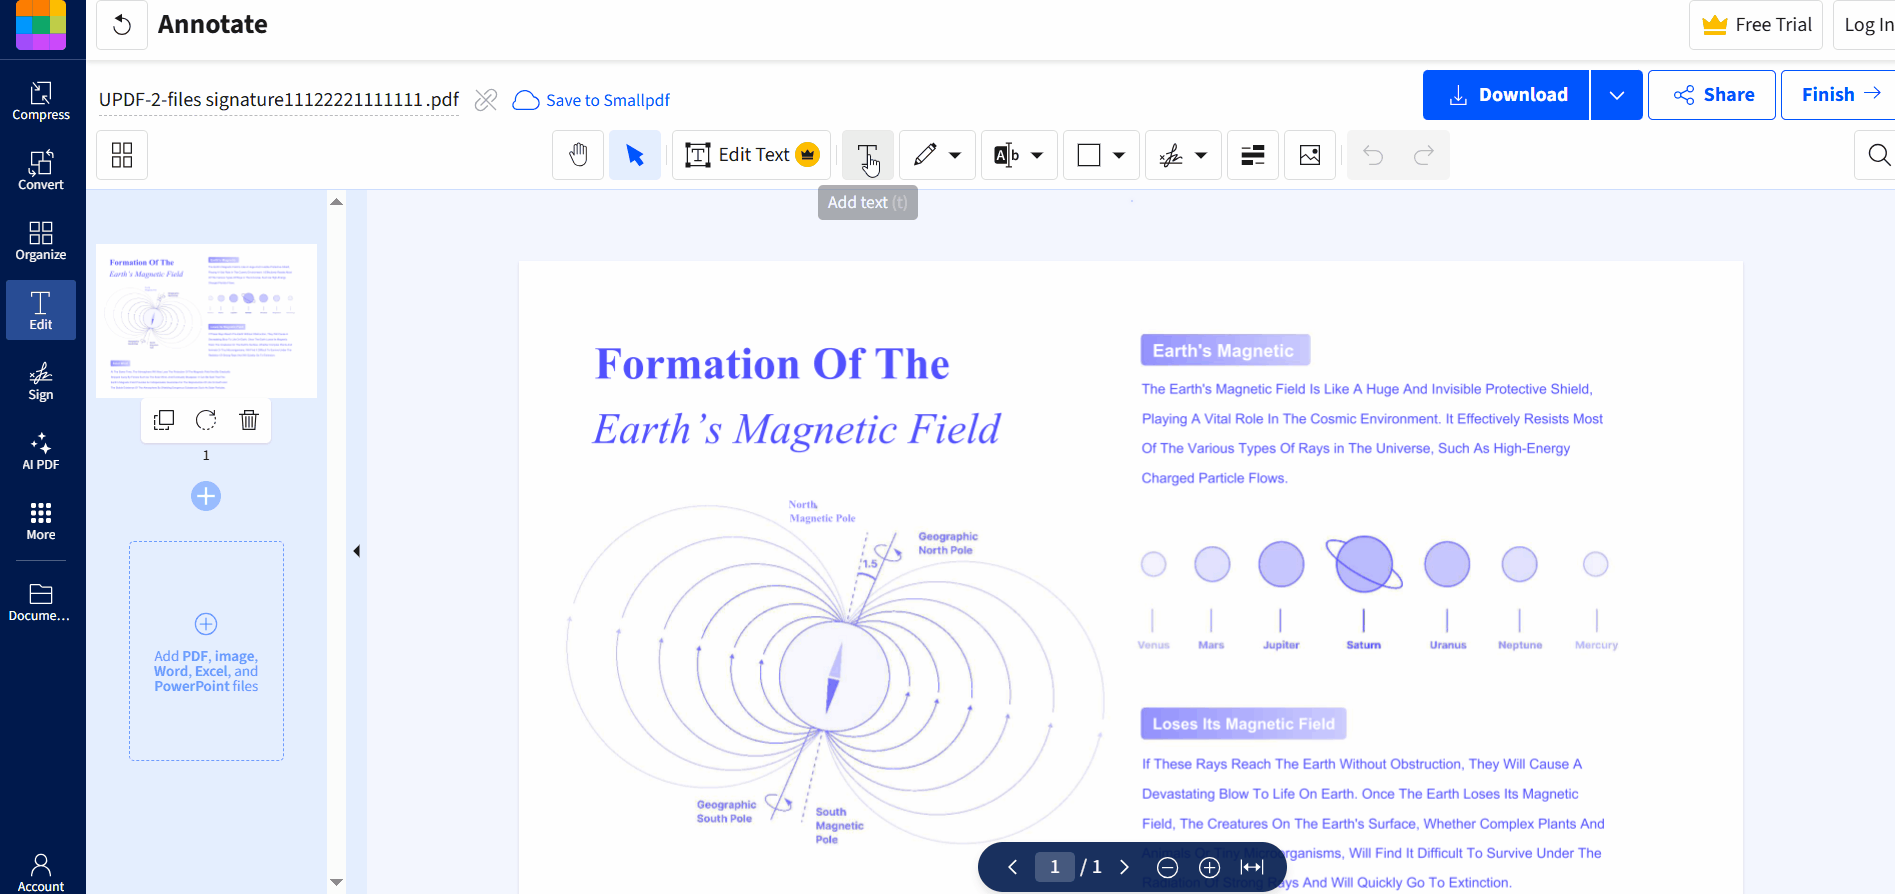Open the Search magnifier

pyautogui.click(x=1878, y=155)
